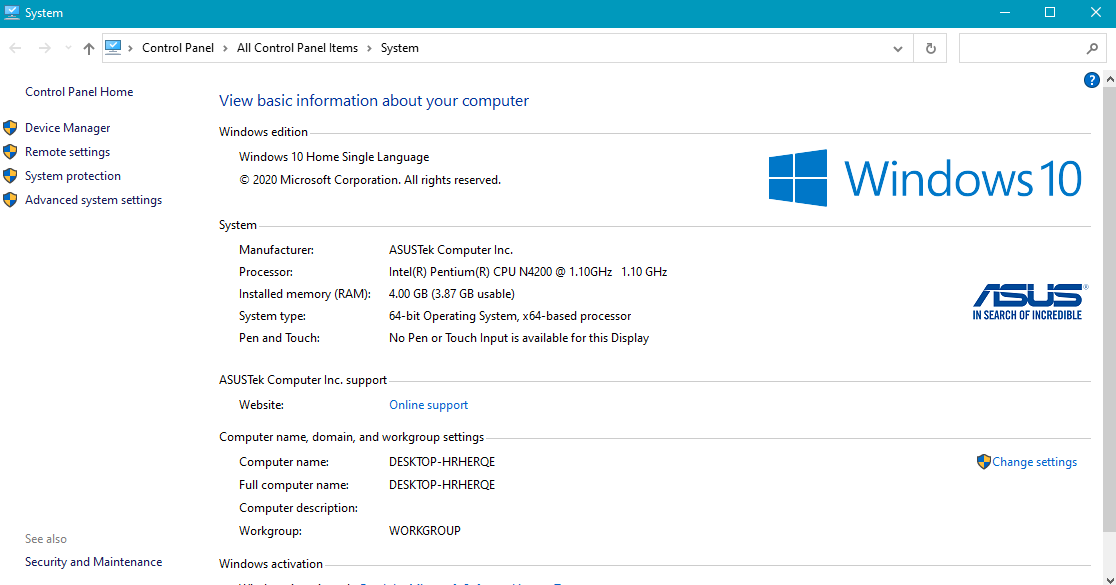Viewport: 1116px width, 585px height.
Task: Click the '© 2020 Microsoft Corporation' copyright text
Action: pyautogui.click(x=369, y=181)
